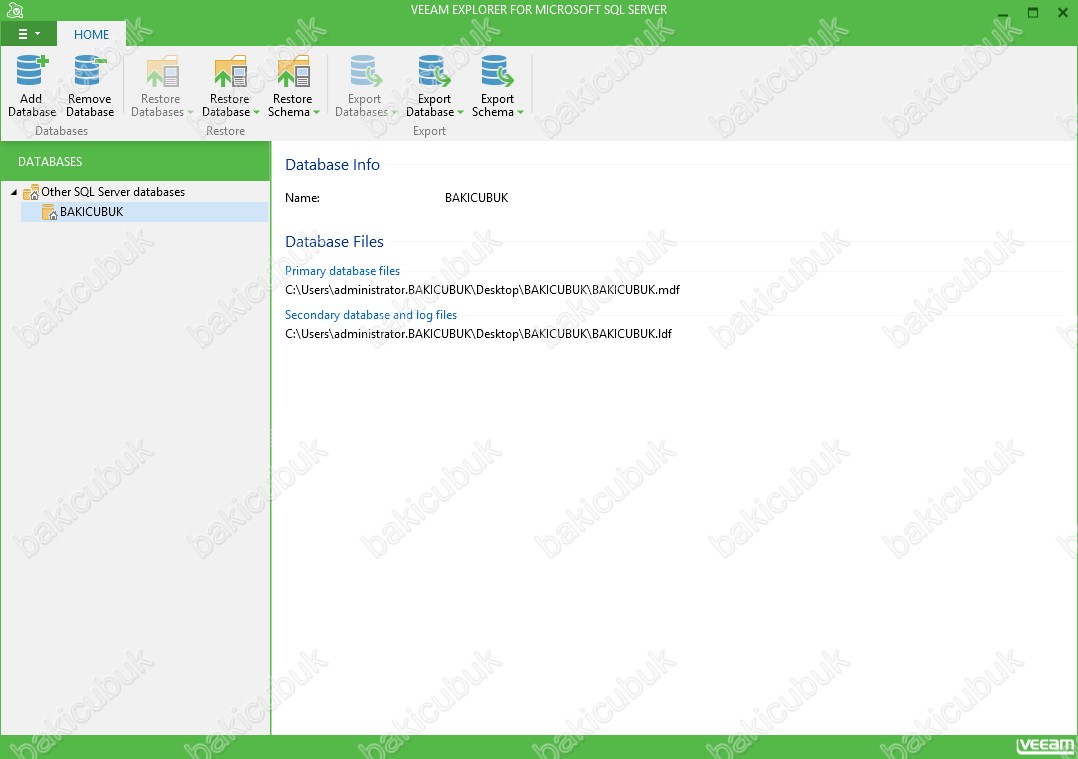Image resolution: width=1078 pixels, height=759 pixels.
Task: Open the Restore Databases dropdown arrow
Action: point(190,113)
